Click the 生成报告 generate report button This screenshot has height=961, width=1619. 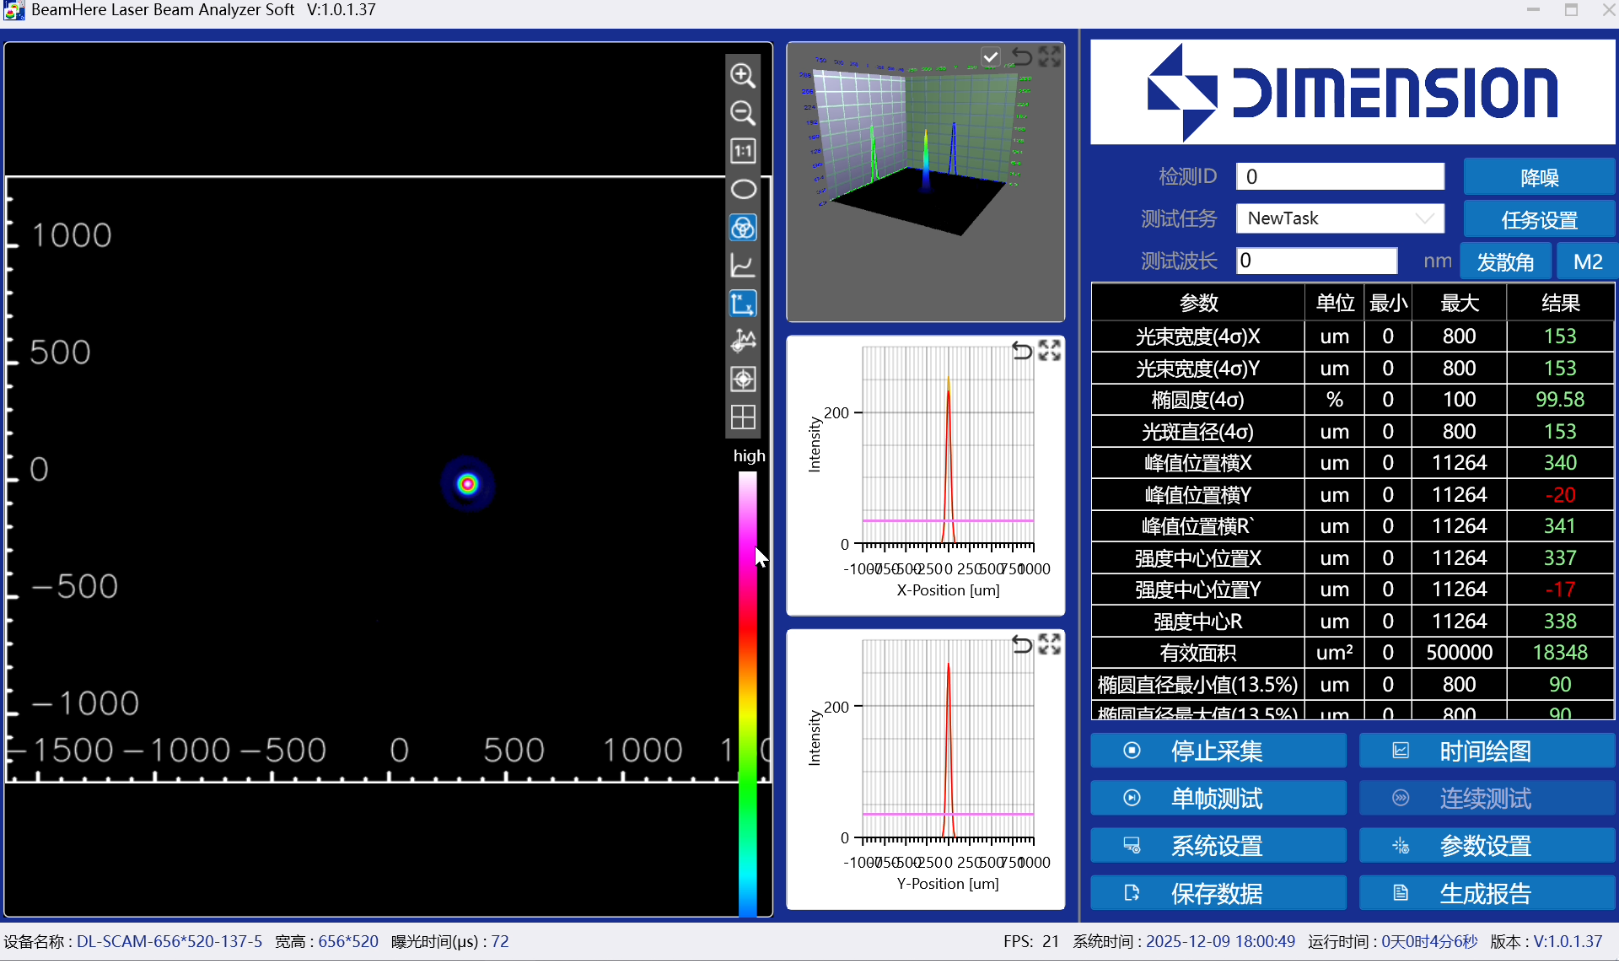(1486, 893)
